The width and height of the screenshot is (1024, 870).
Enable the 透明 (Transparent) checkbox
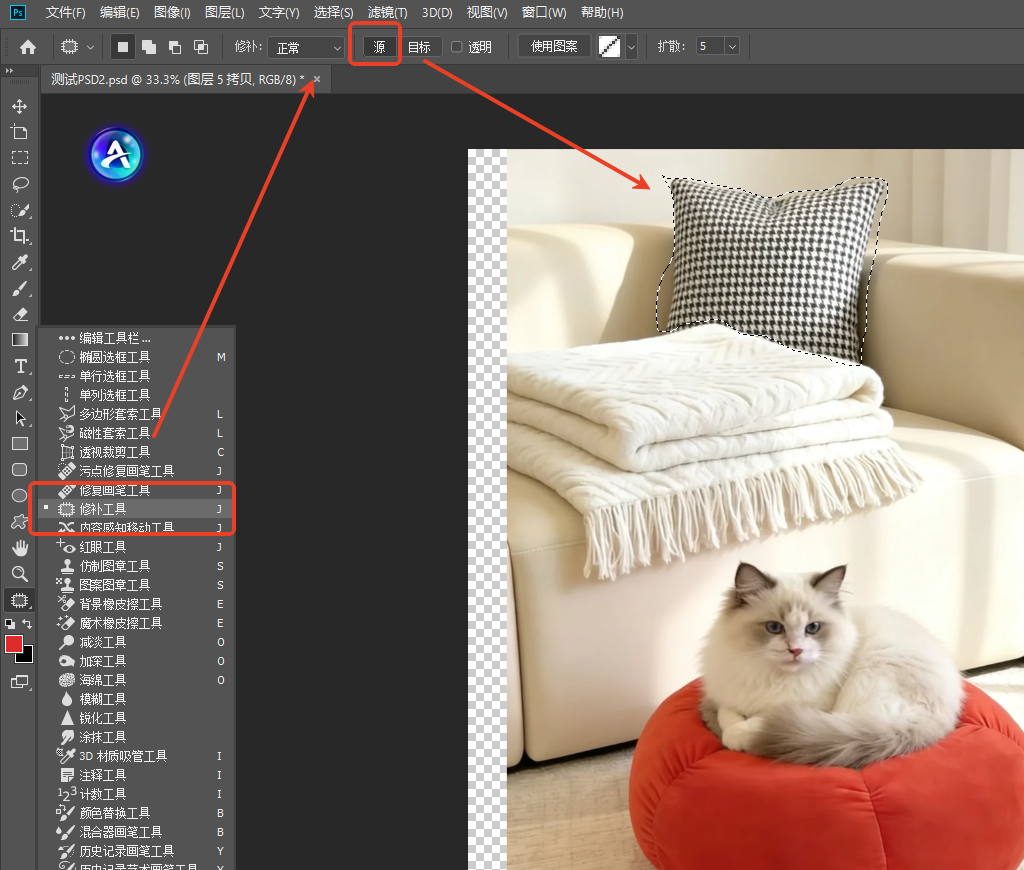click(457, 47)
